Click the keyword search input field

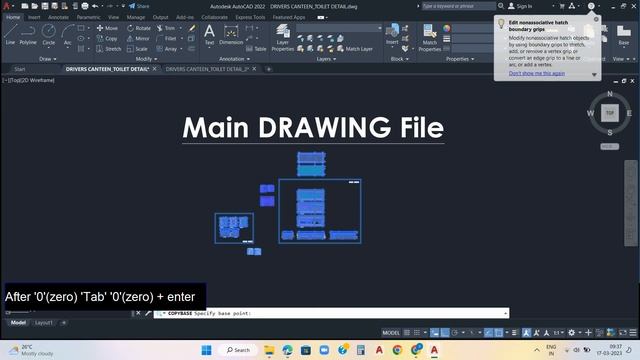pos(459,6)
